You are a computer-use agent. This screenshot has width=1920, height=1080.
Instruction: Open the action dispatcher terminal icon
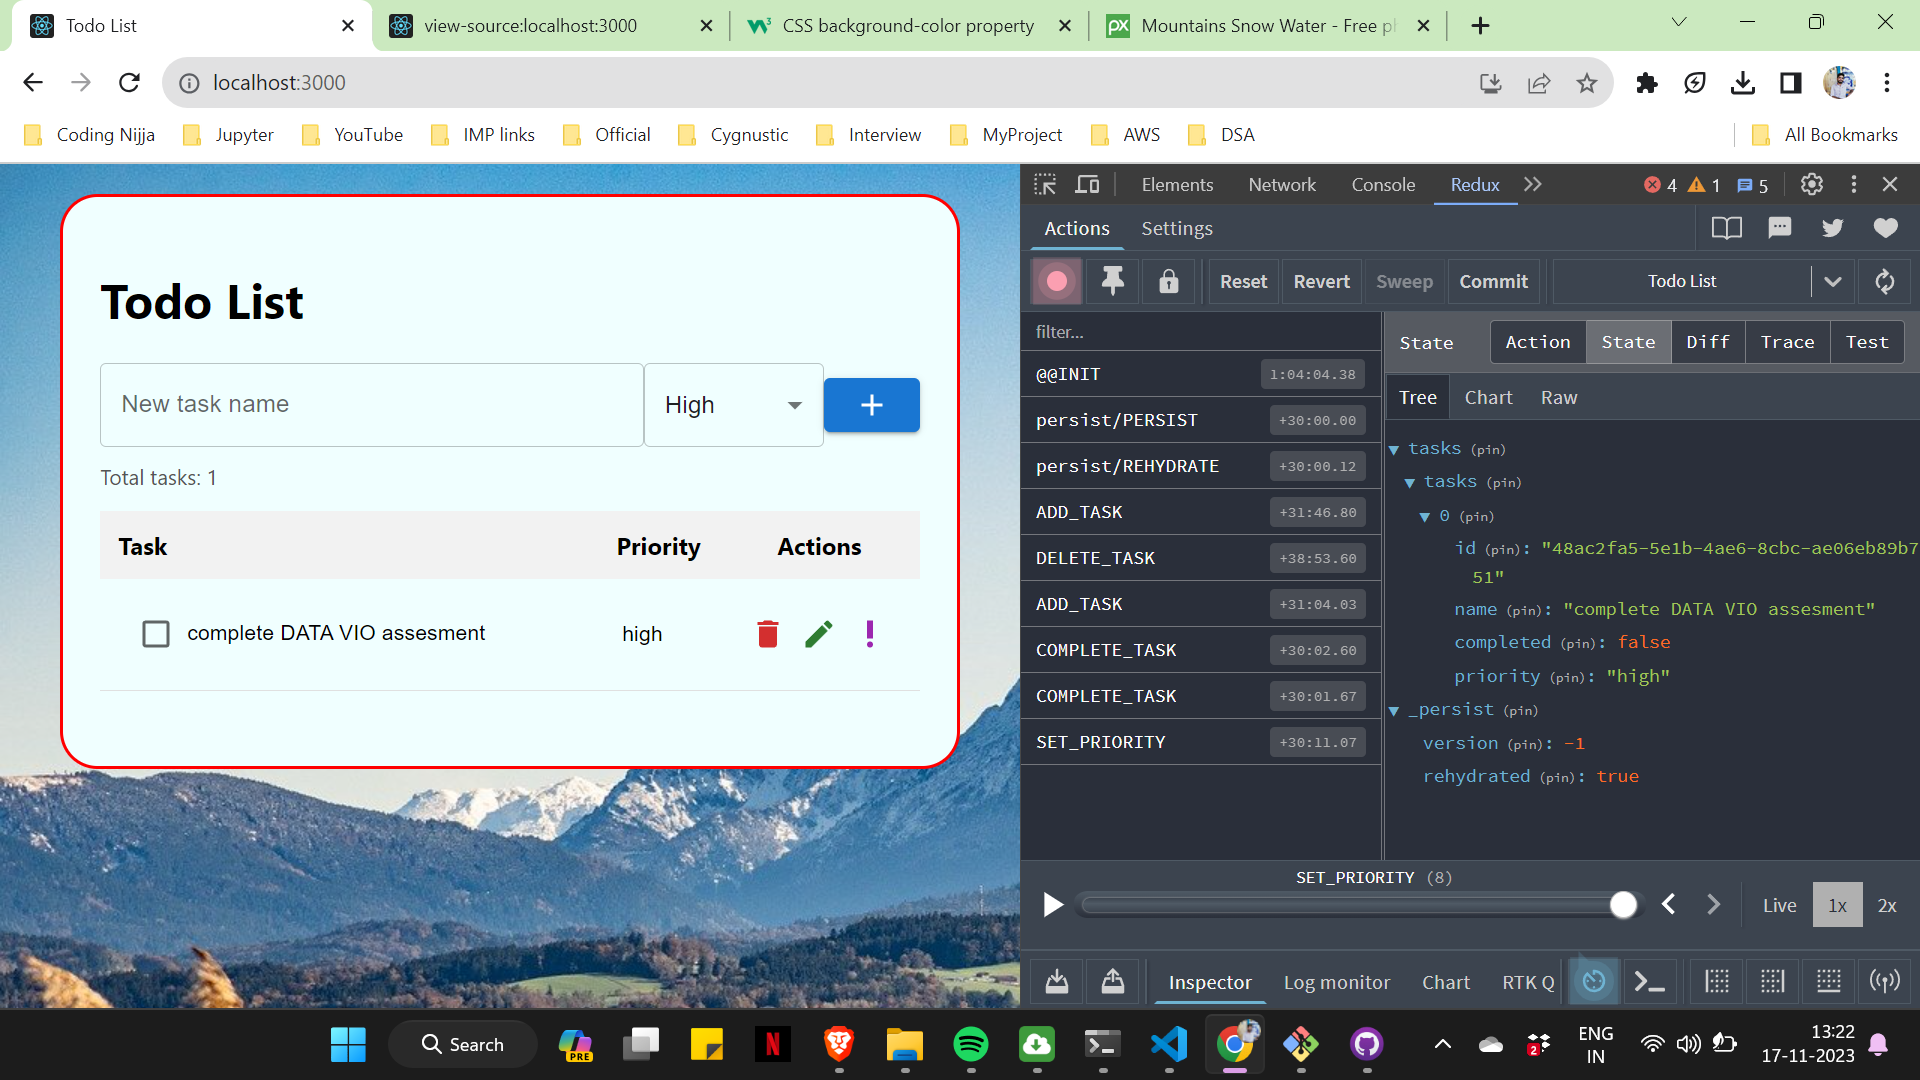[x=1649, y=982]
